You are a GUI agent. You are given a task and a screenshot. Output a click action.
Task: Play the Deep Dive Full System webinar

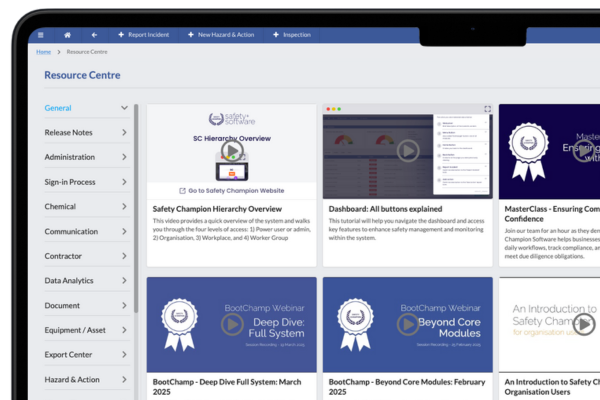tap(231, 324)
